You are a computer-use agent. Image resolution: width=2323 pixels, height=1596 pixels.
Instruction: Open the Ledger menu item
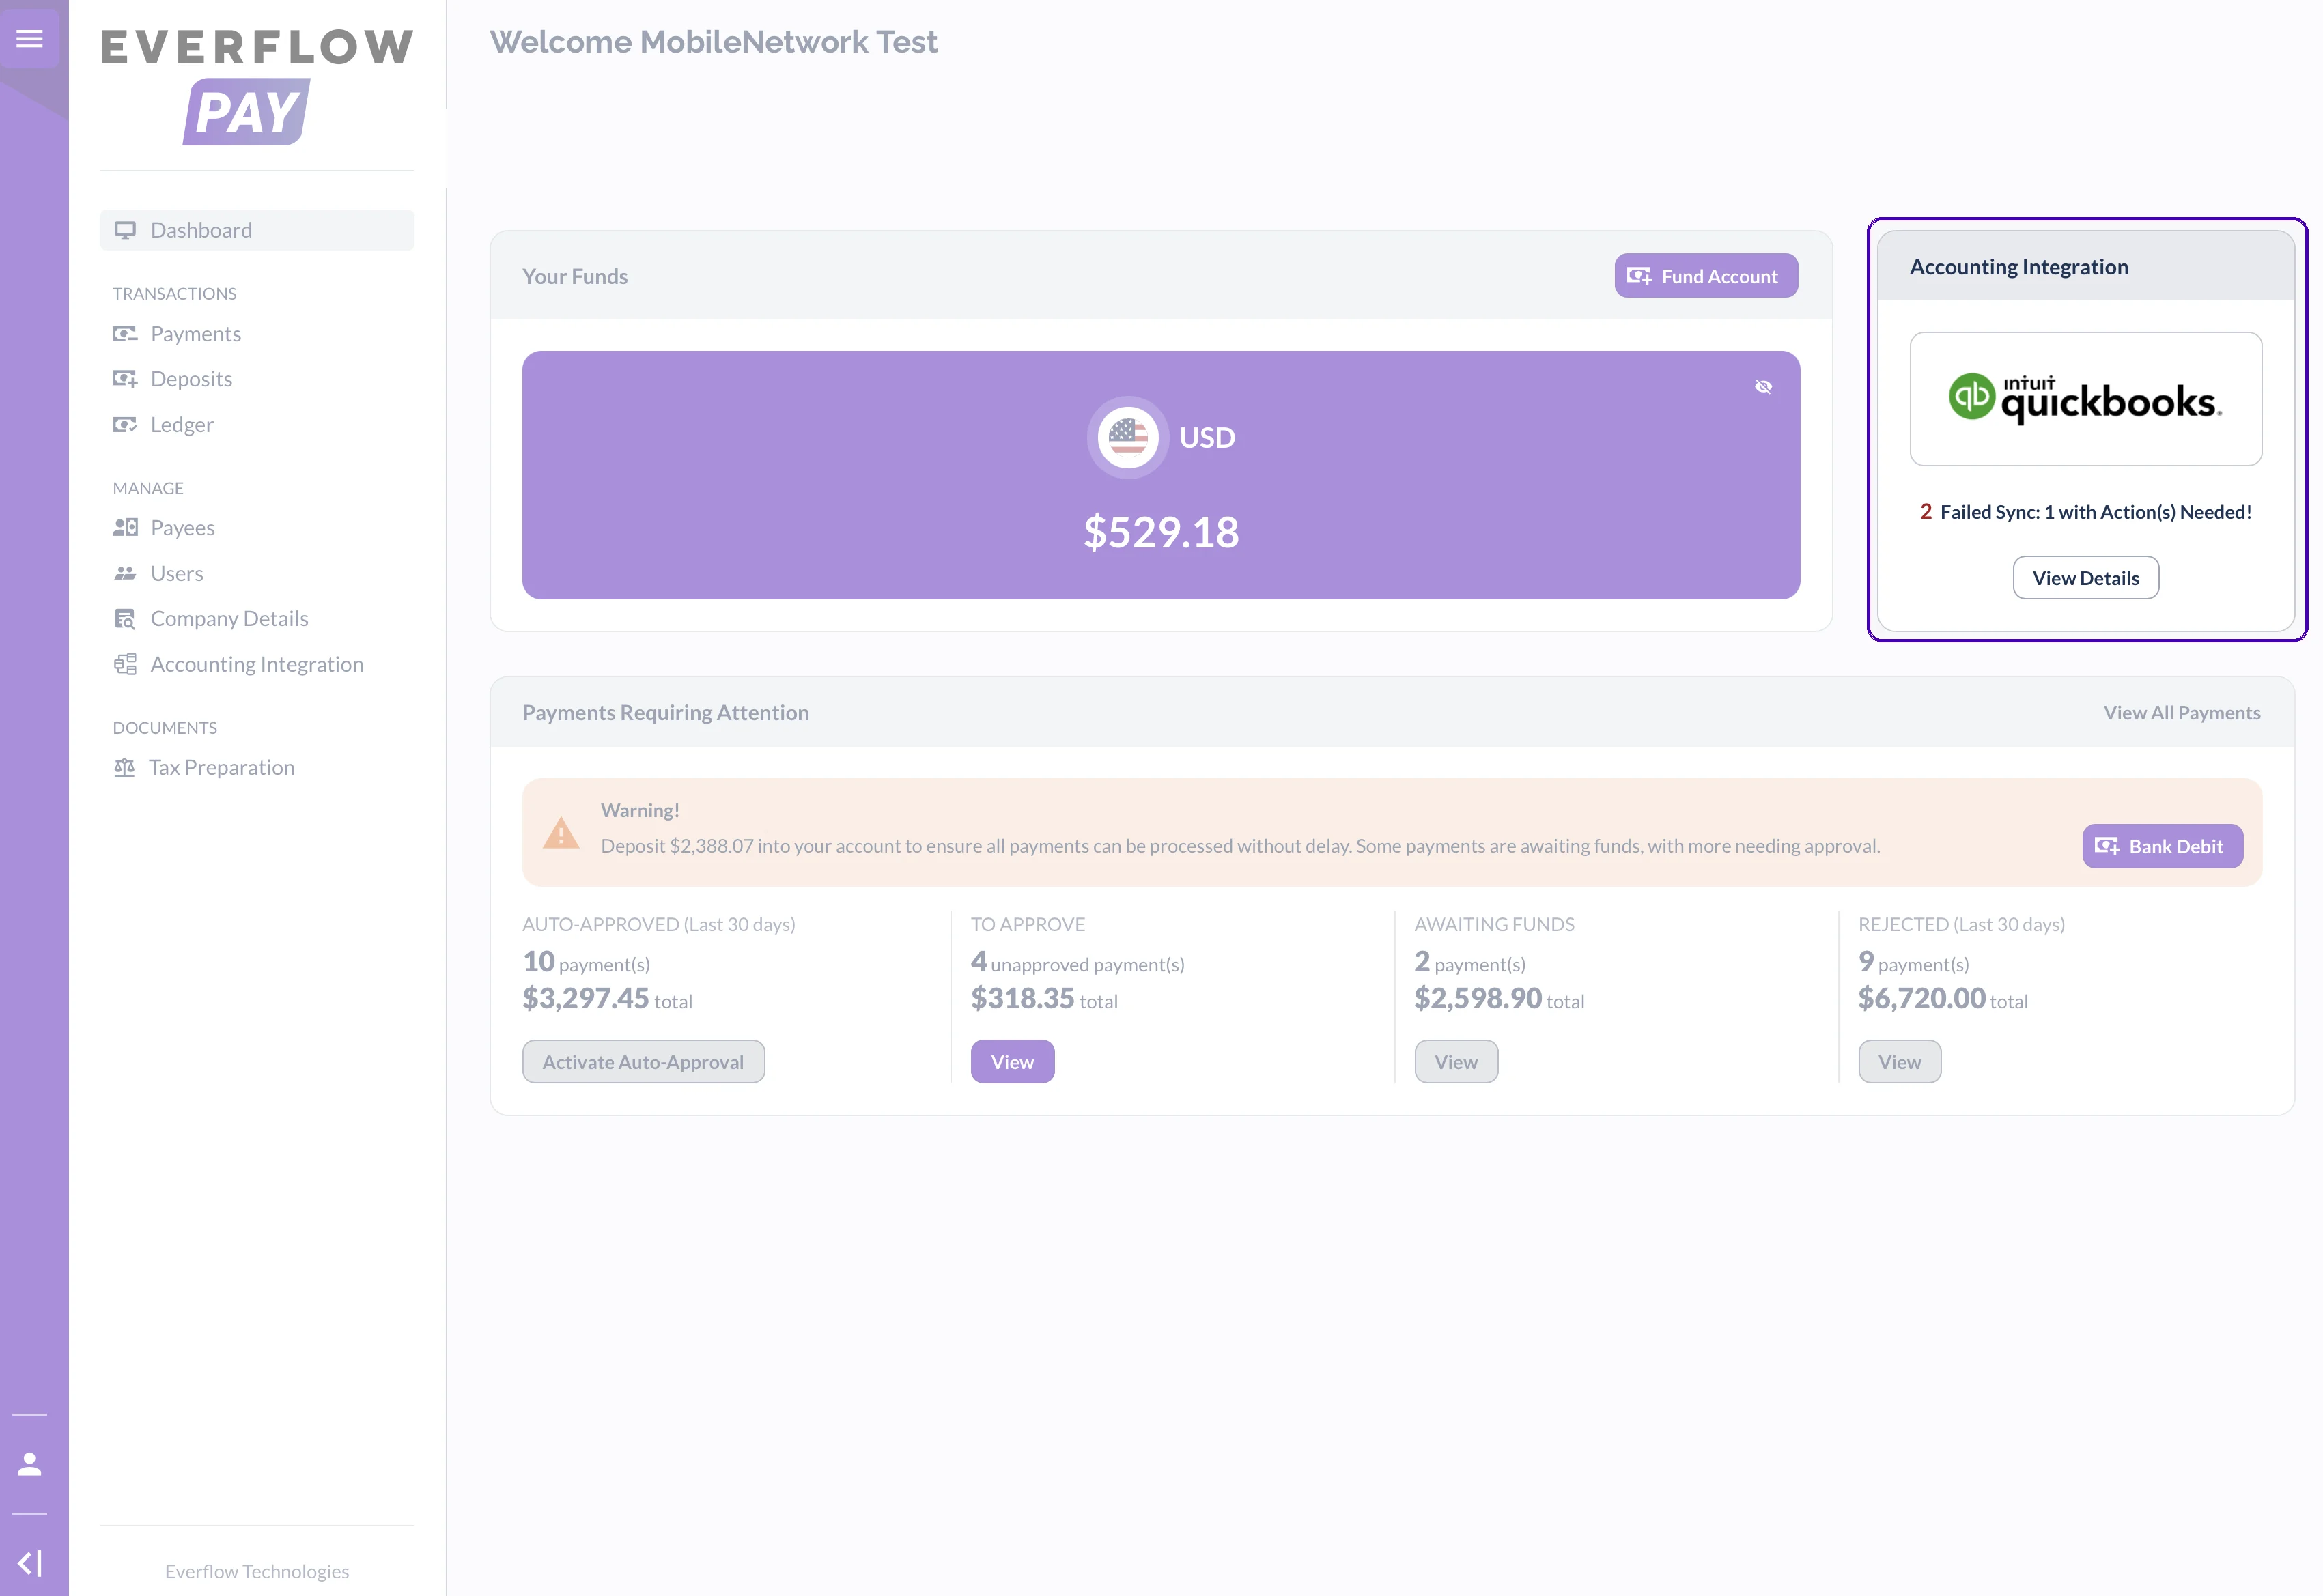pyautogui.click(x=163, y=425)
